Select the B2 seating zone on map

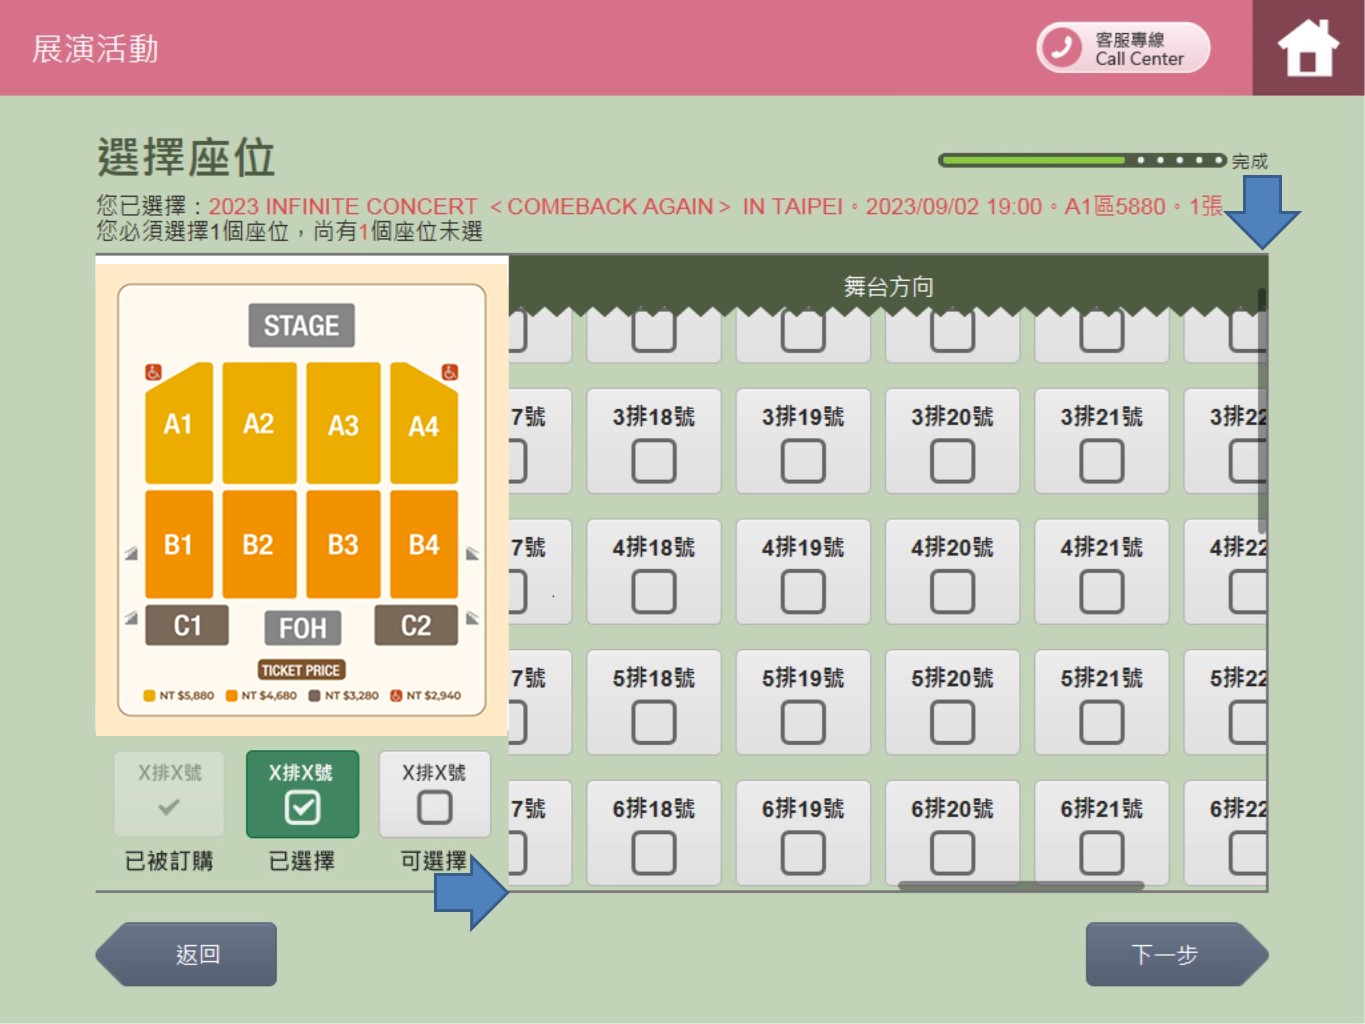(258, 544)
